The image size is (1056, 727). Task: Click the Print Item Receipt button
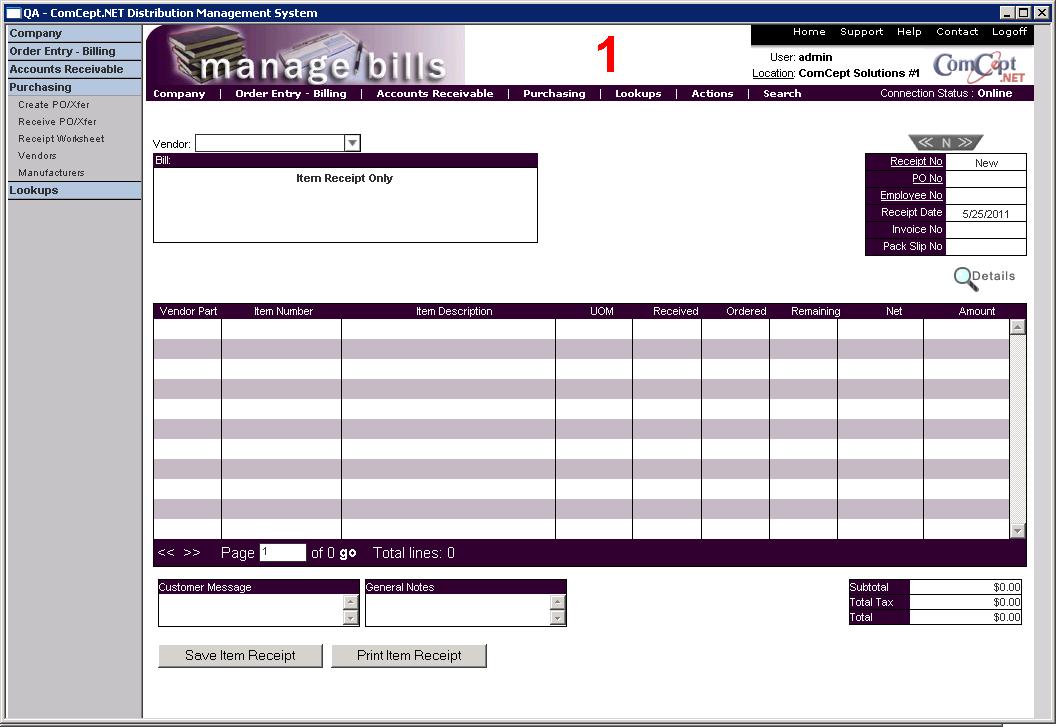coord(409,656)
